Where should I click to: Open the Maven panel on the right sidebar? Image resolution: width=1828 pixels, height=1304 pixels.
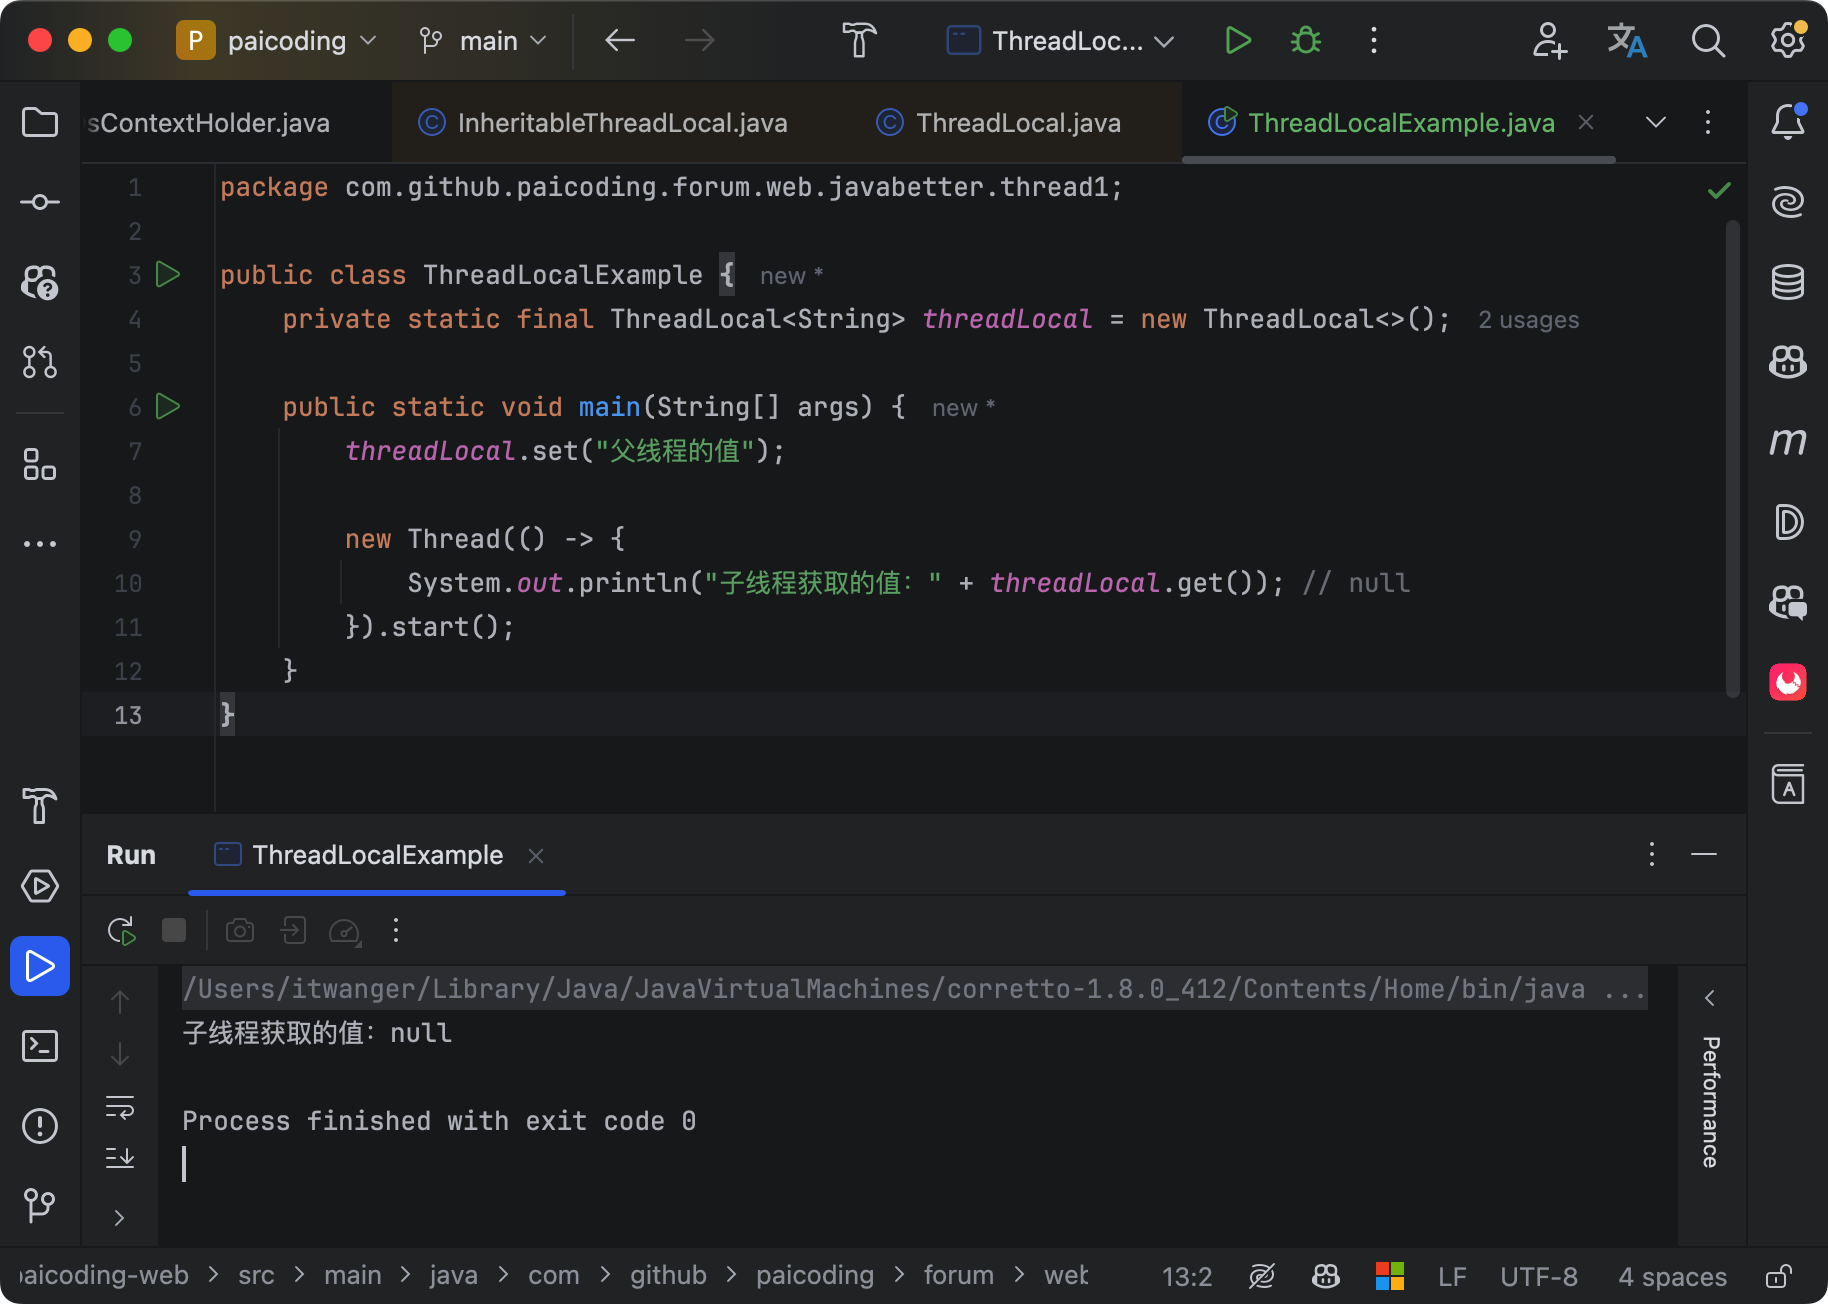click(1789, 443)
